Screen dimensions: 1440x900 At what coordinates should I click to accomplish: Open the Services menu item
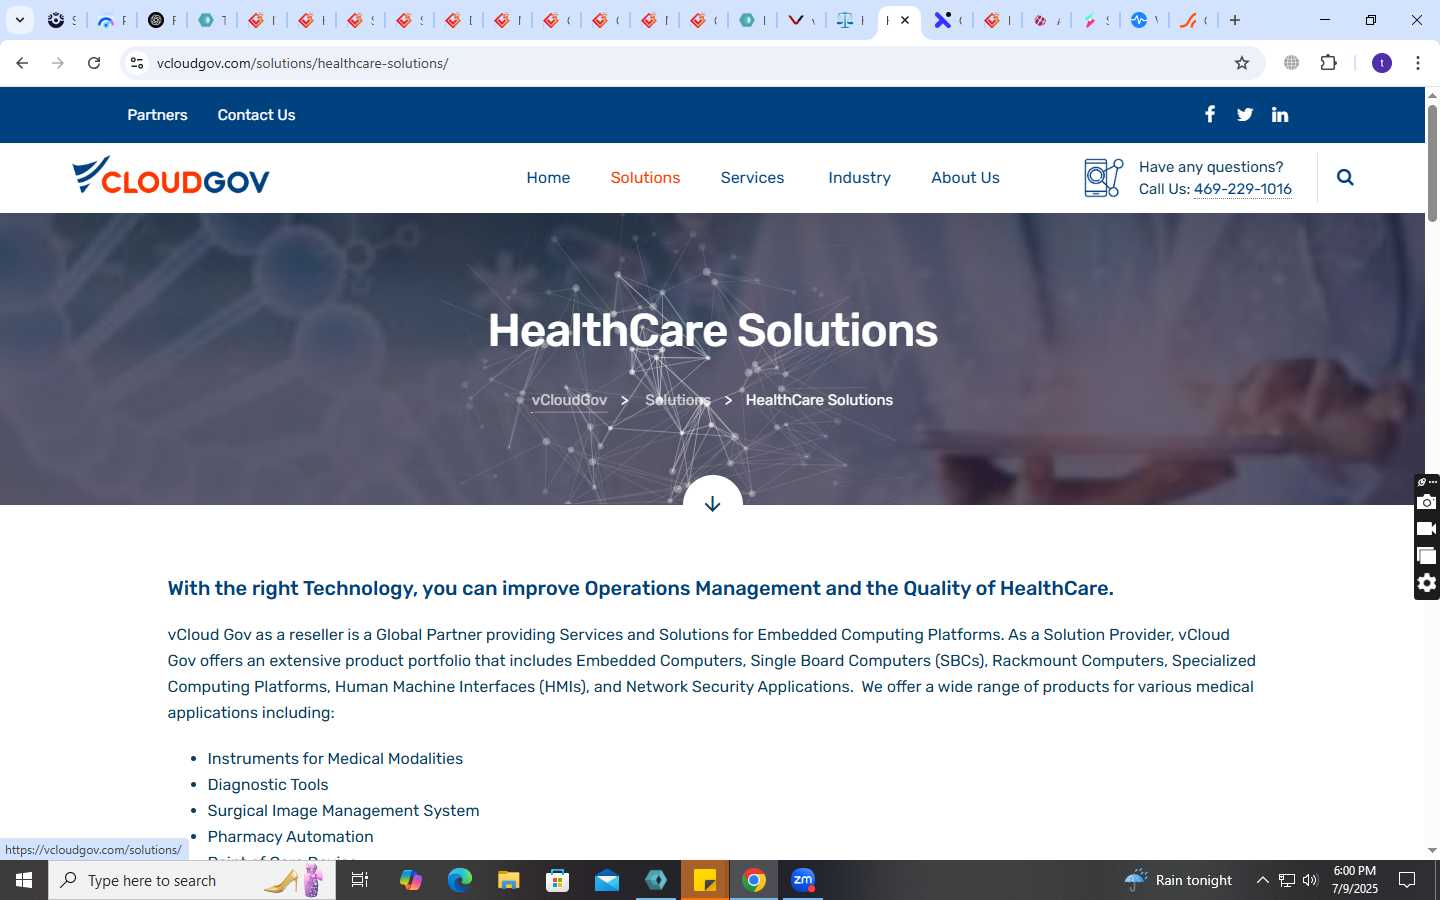click(x=752, y=177)
